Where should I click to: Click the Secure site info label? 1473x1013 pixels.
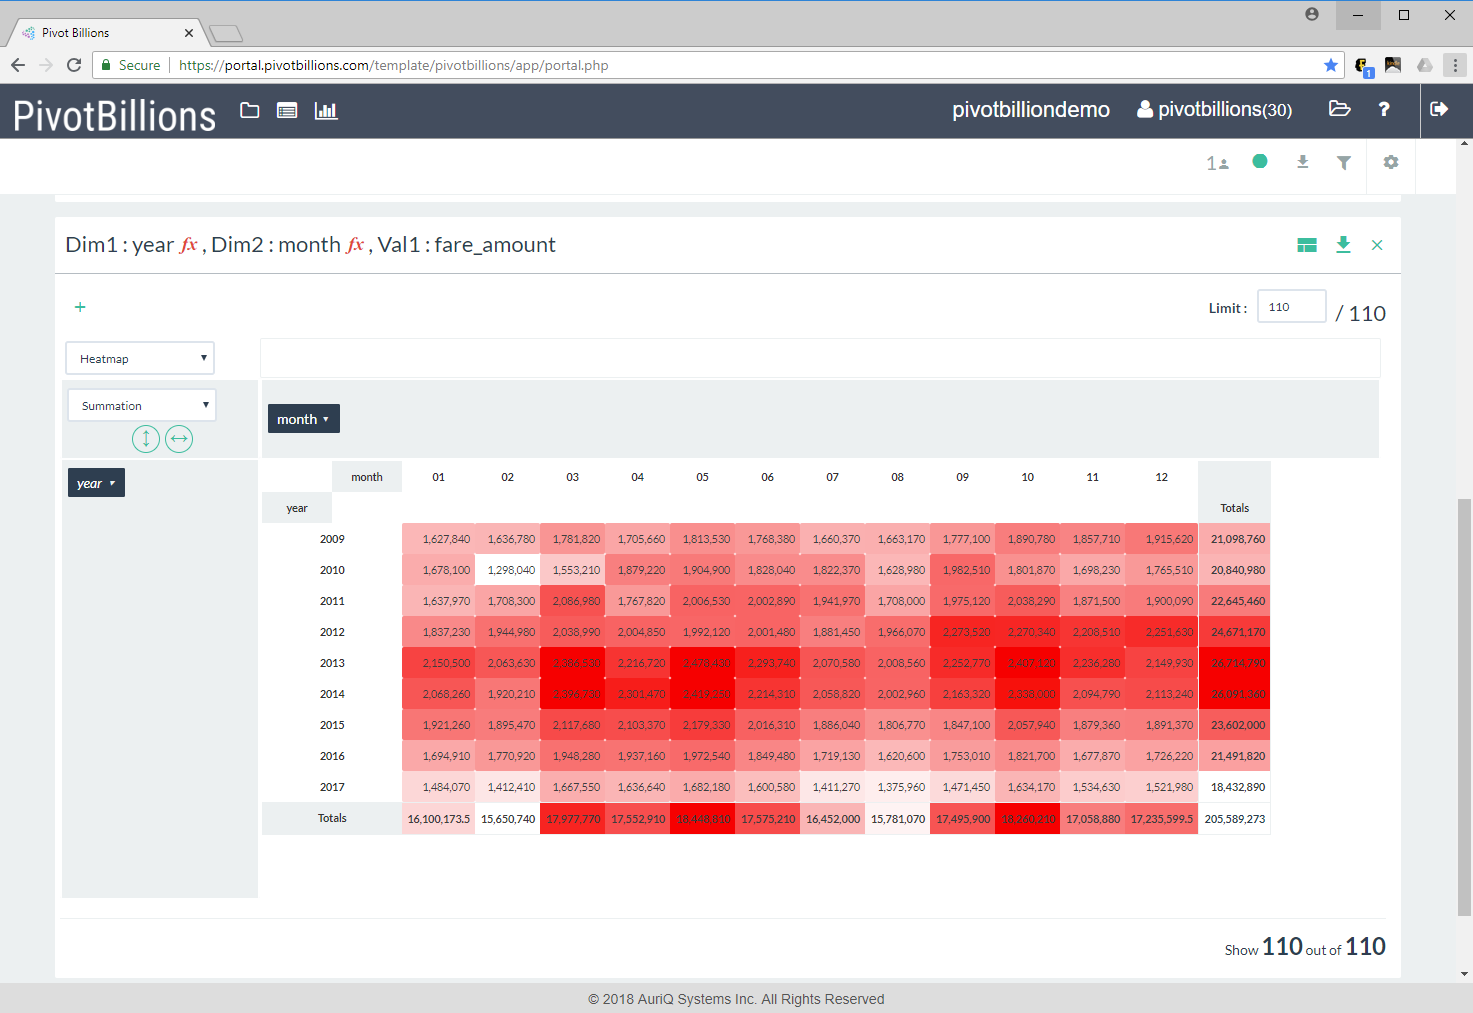(x=131, y=65)
